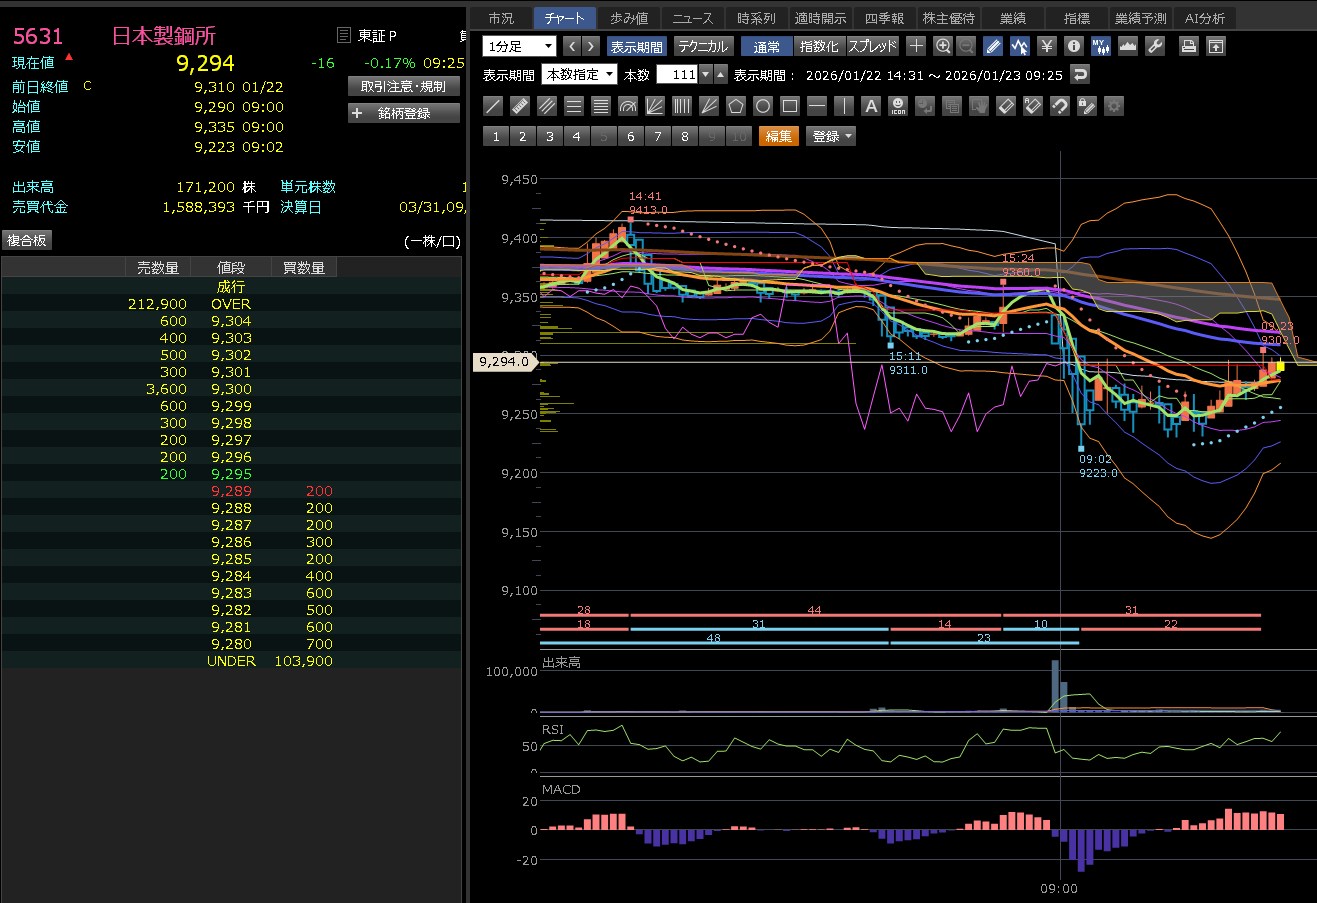
Task: Toggle 指数化 chart display mode
Action: [x=819, y=46]
